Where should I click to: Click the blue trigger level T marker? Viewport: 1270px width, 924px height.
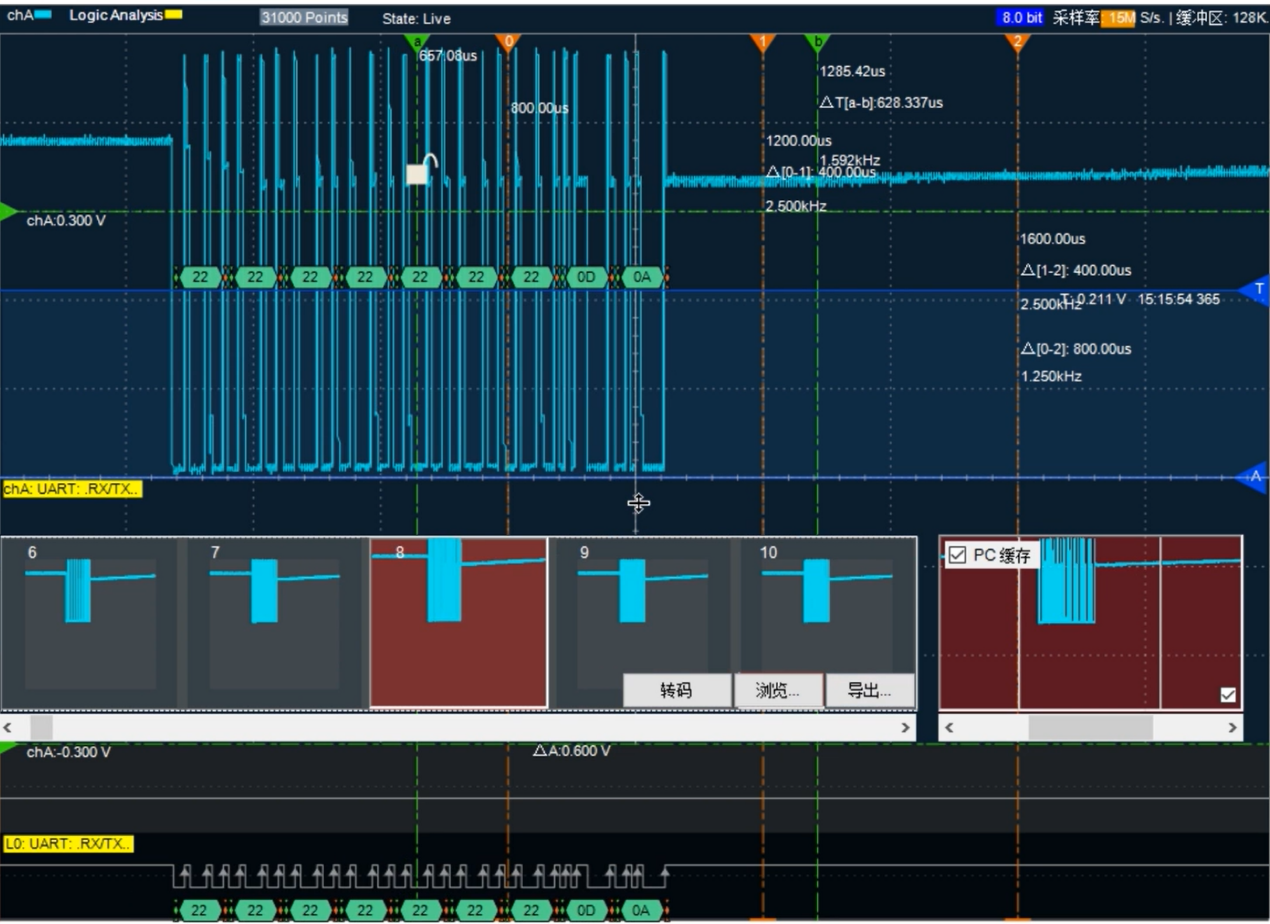[x=1256, y=289]
